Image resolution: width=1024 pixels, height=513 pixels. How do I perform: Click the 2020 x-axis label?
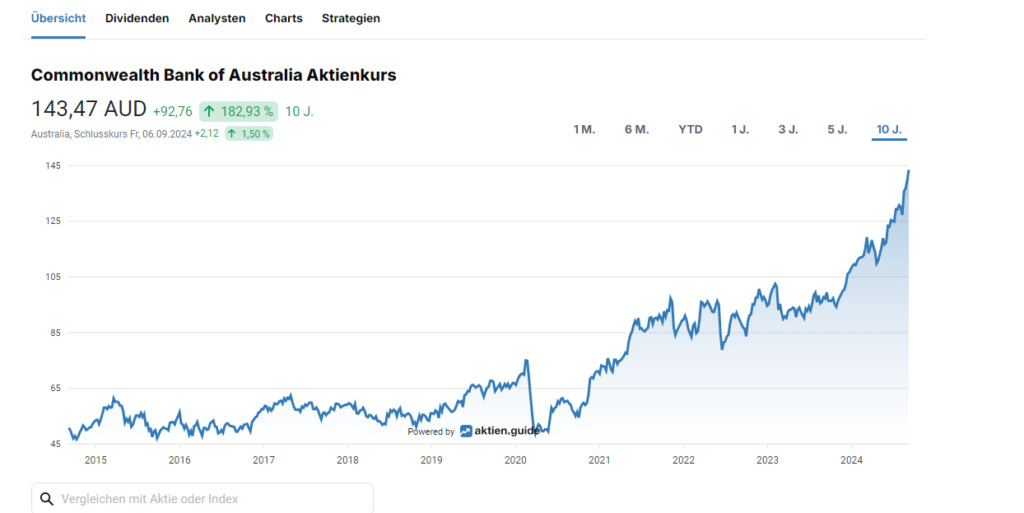tap(515, 460)
